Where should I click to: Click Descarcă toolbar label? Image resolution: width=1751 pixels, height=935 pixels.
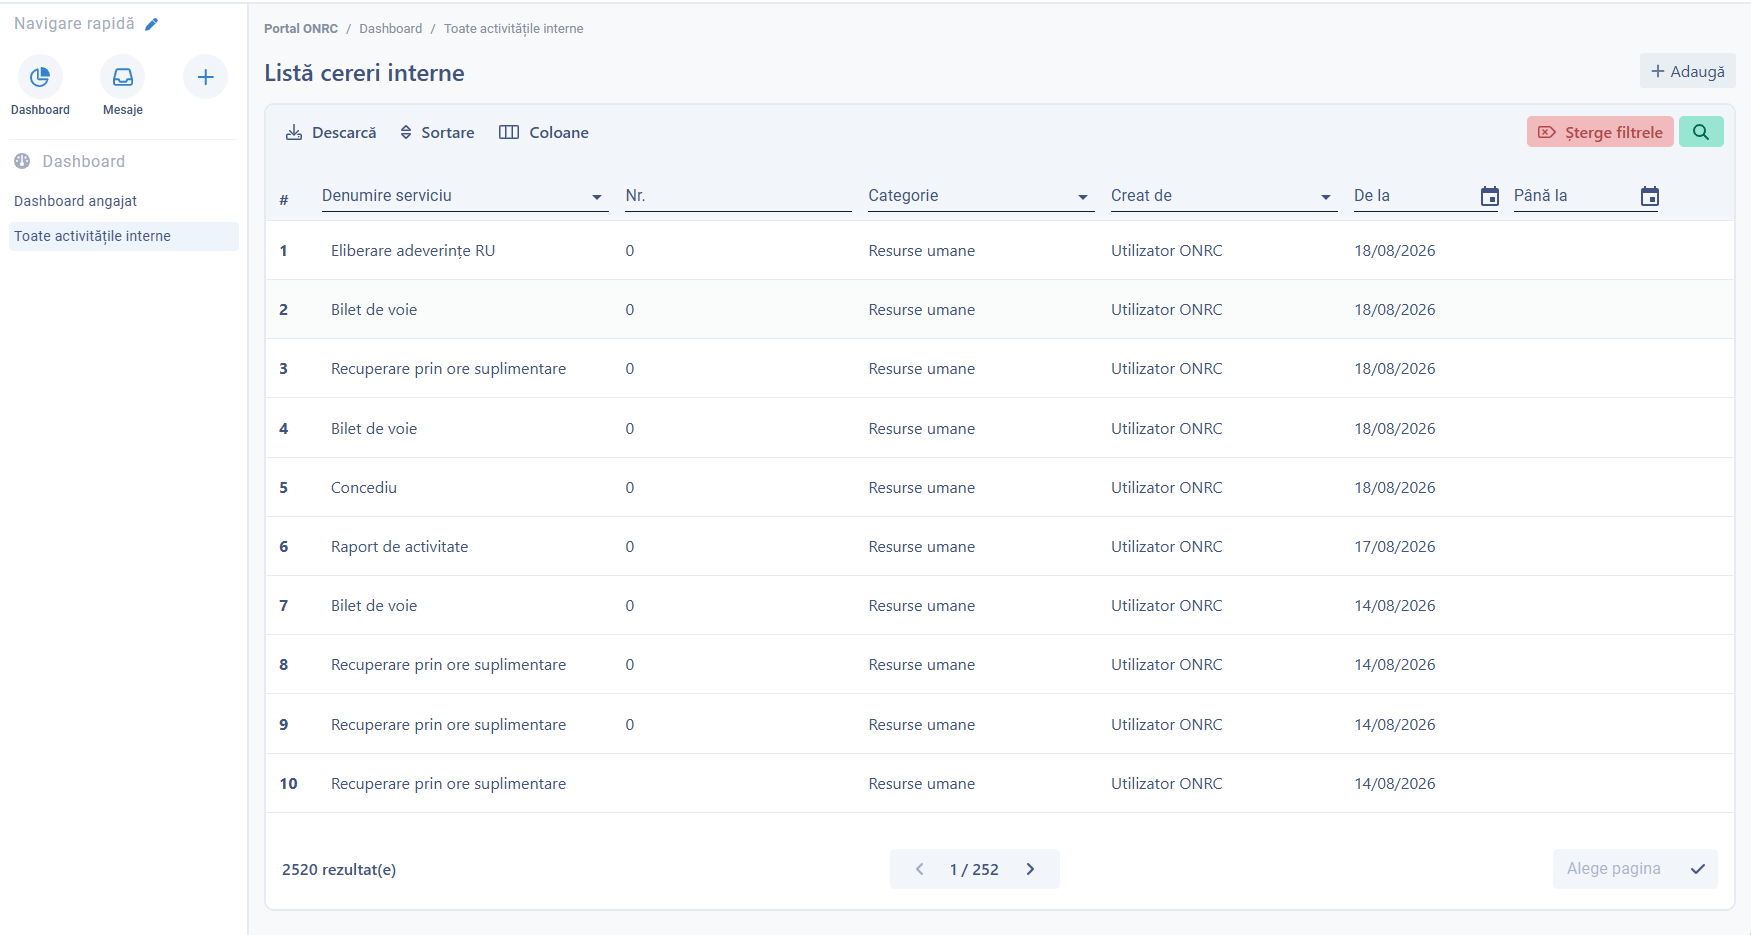pyautogui.click(x=344, y=132)
